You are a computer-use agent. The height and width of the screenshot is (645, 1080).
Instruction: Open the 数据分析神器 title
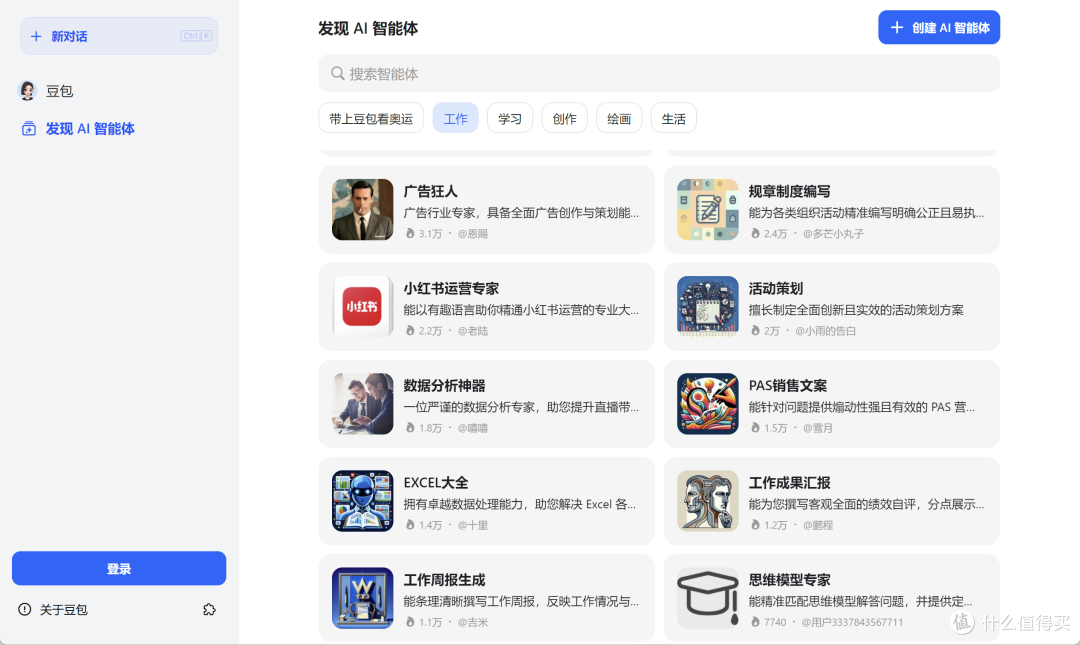click(x=444, y=385)
